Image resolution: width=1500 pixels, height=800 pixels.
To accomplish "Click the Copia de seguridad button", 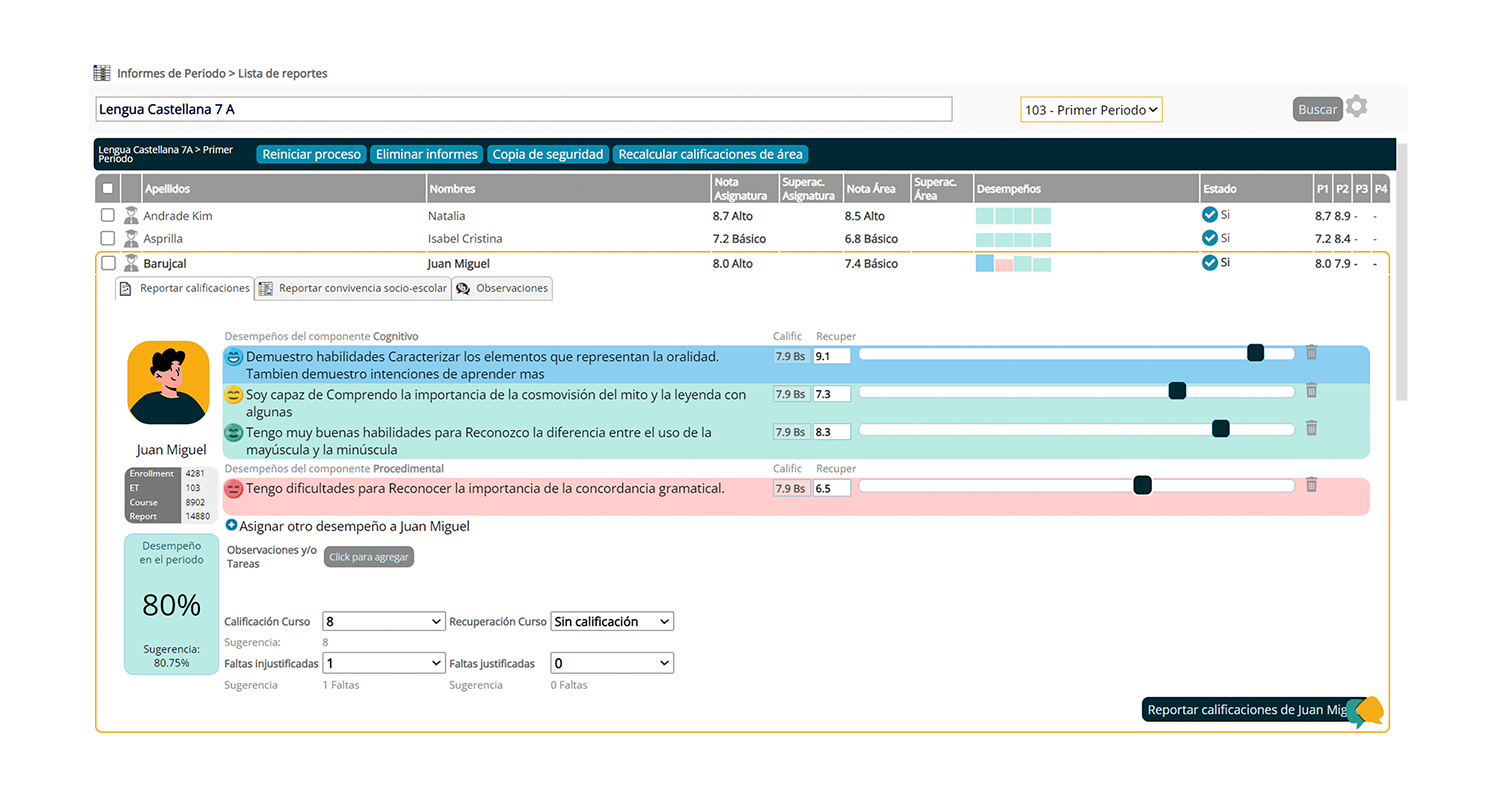I will click(x=548, y=154).
